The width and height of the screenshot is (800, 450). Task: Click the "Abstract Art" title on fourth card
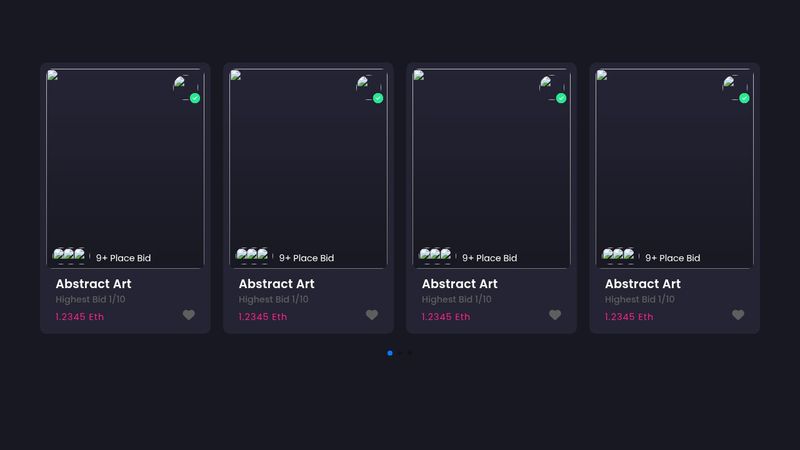pos(642,284)
